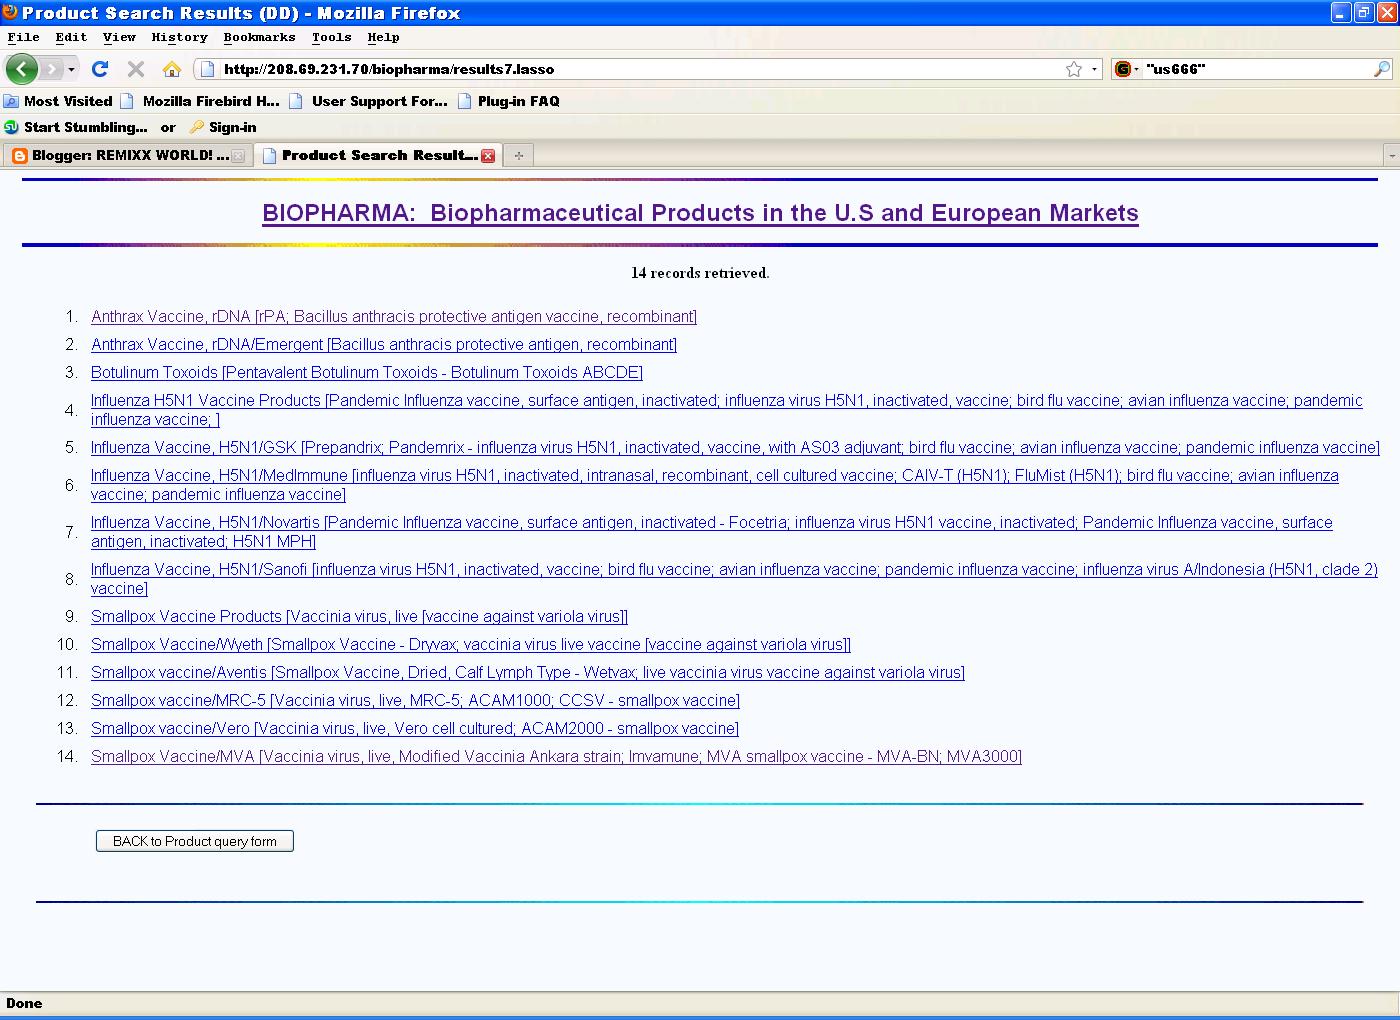The image size is (1400, 1020).
Task: Open the Botulinum Toxoids link
Action: click(367, 372)
